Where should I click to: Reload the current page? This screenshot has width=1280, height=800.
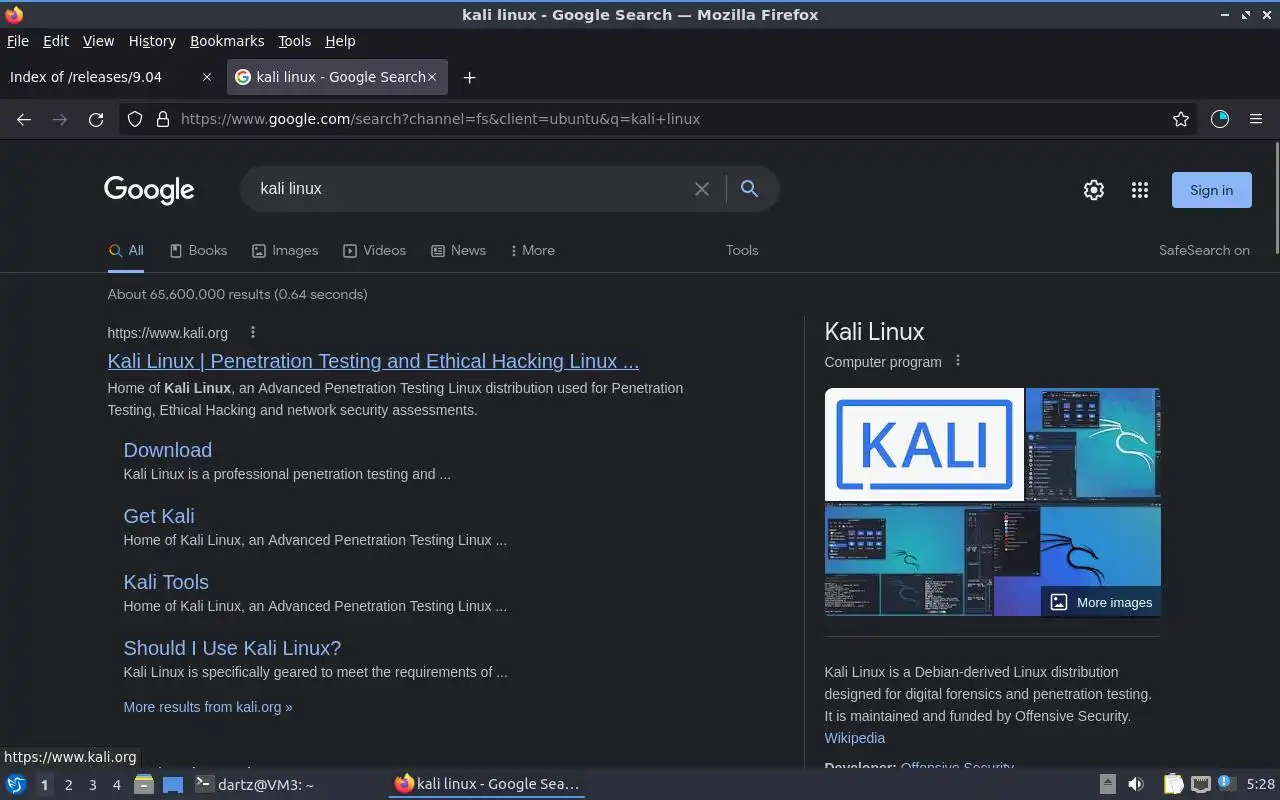(x=96, y=119)
